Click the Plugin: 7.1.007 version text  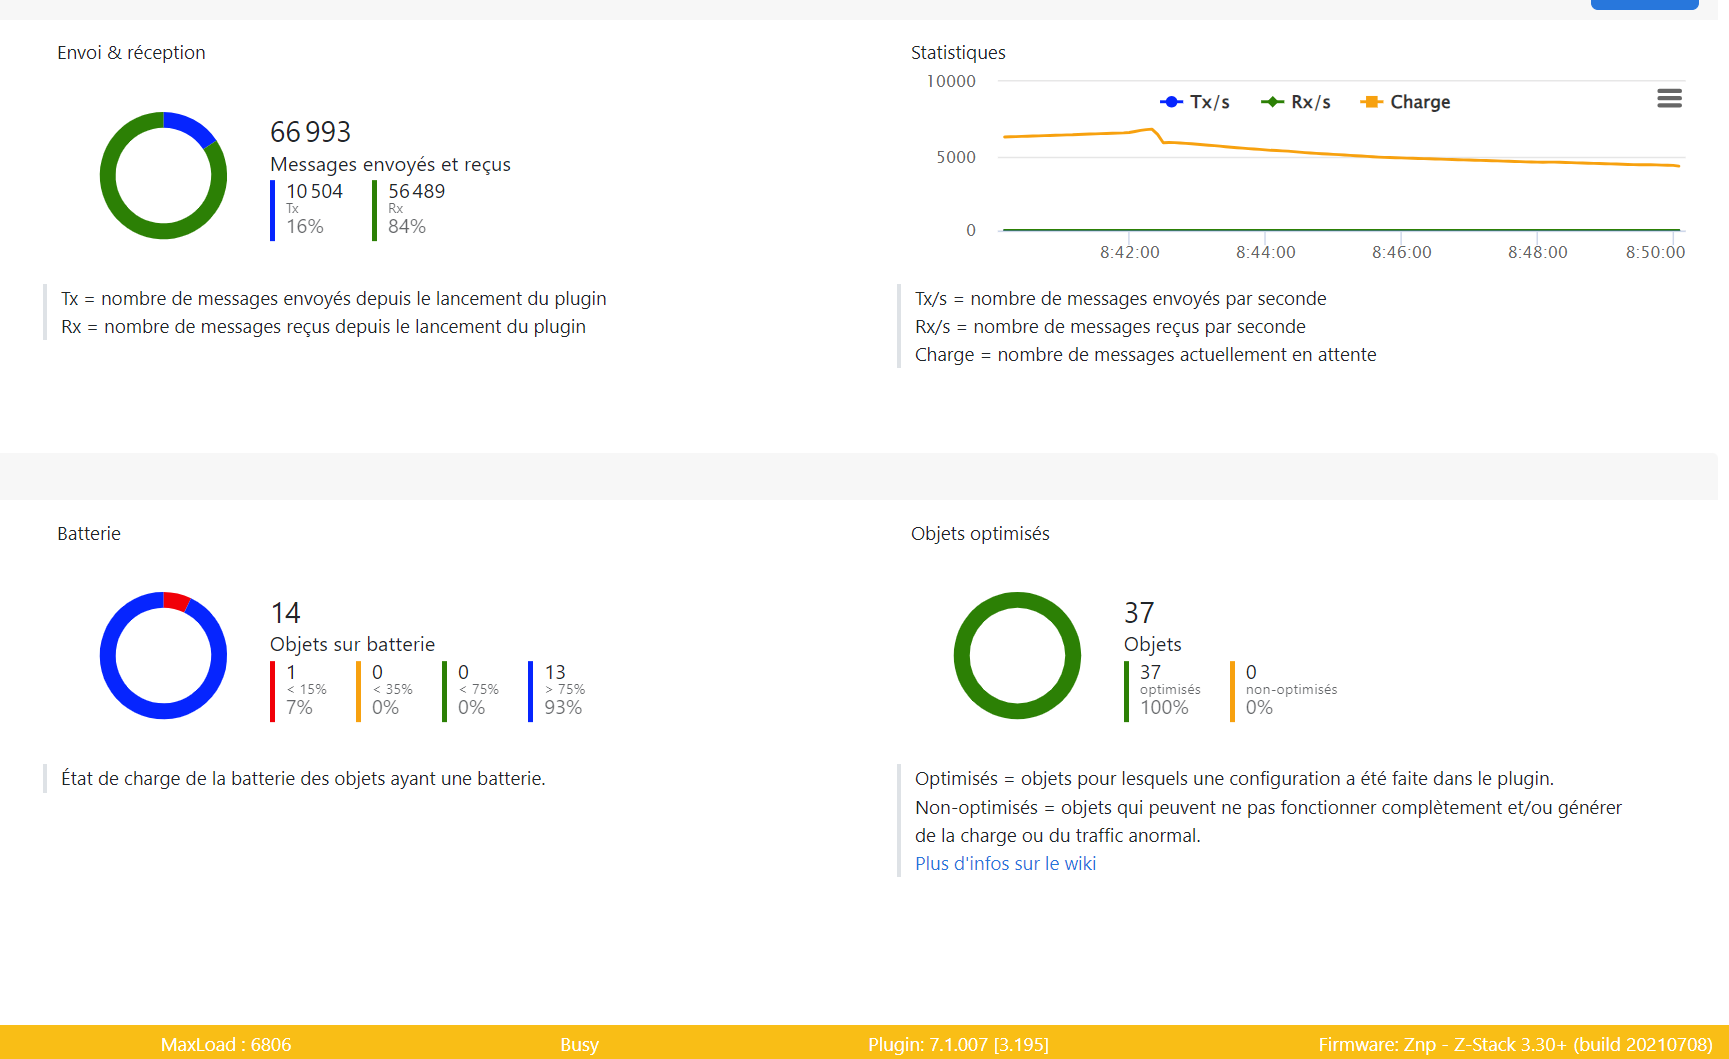[x=958, y=1045]
